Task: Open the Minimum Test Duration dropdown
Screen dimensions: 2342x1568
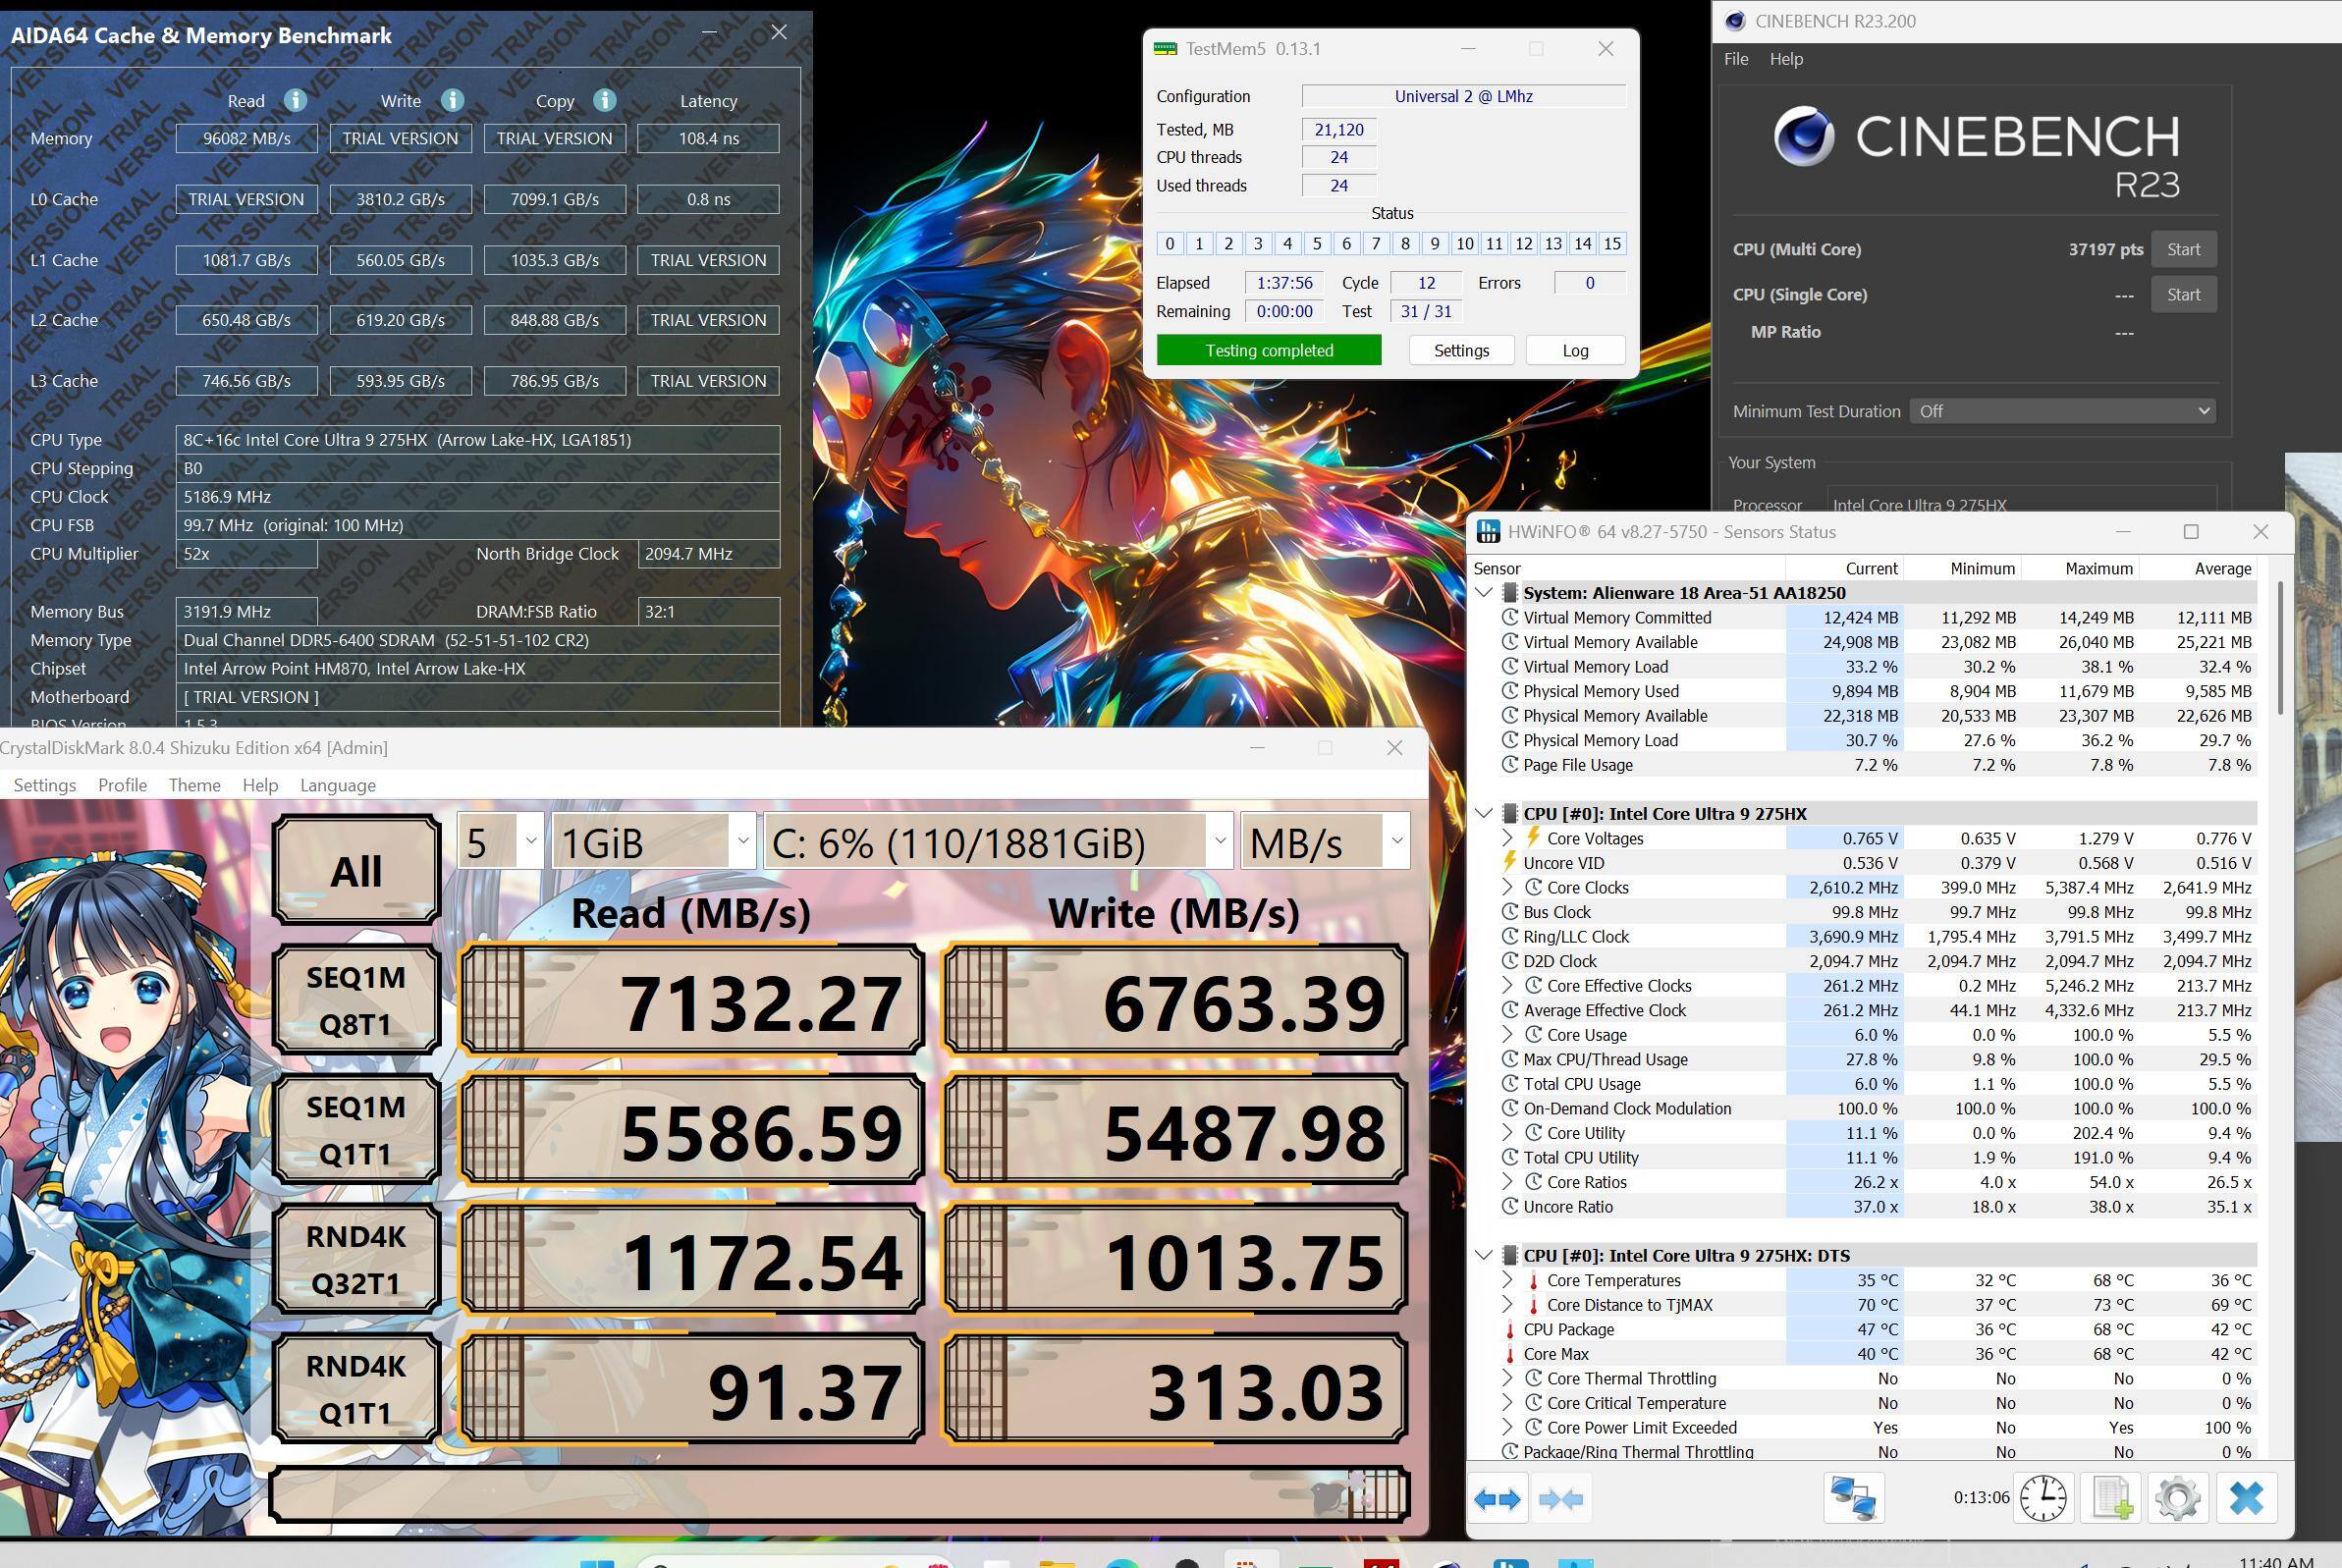Action: click(2062, 411)
